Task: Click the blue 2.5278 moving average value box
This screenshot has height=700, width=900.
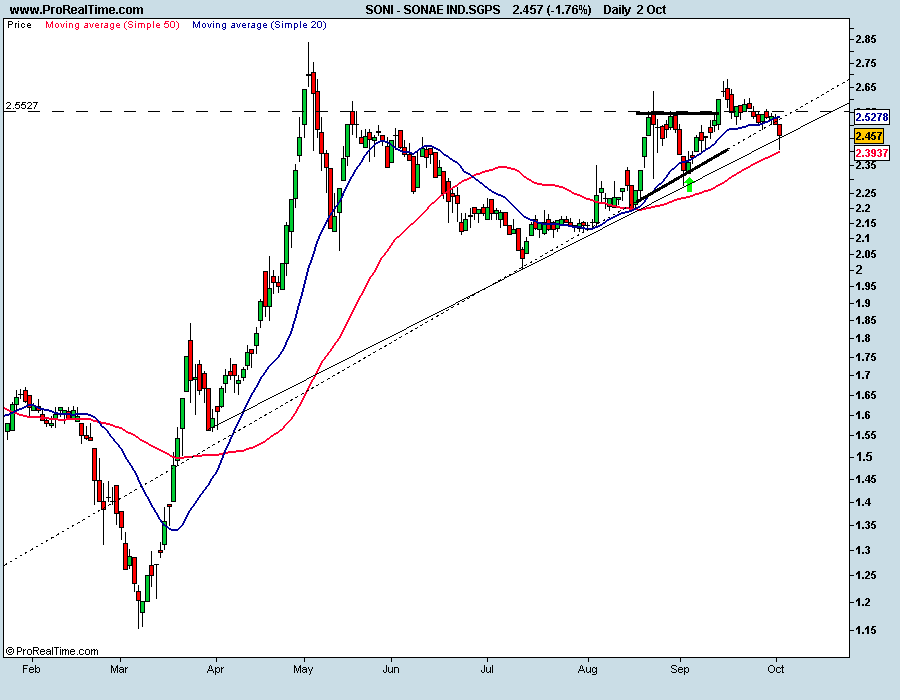Action: pyautogui.click(x=872, y=117)
